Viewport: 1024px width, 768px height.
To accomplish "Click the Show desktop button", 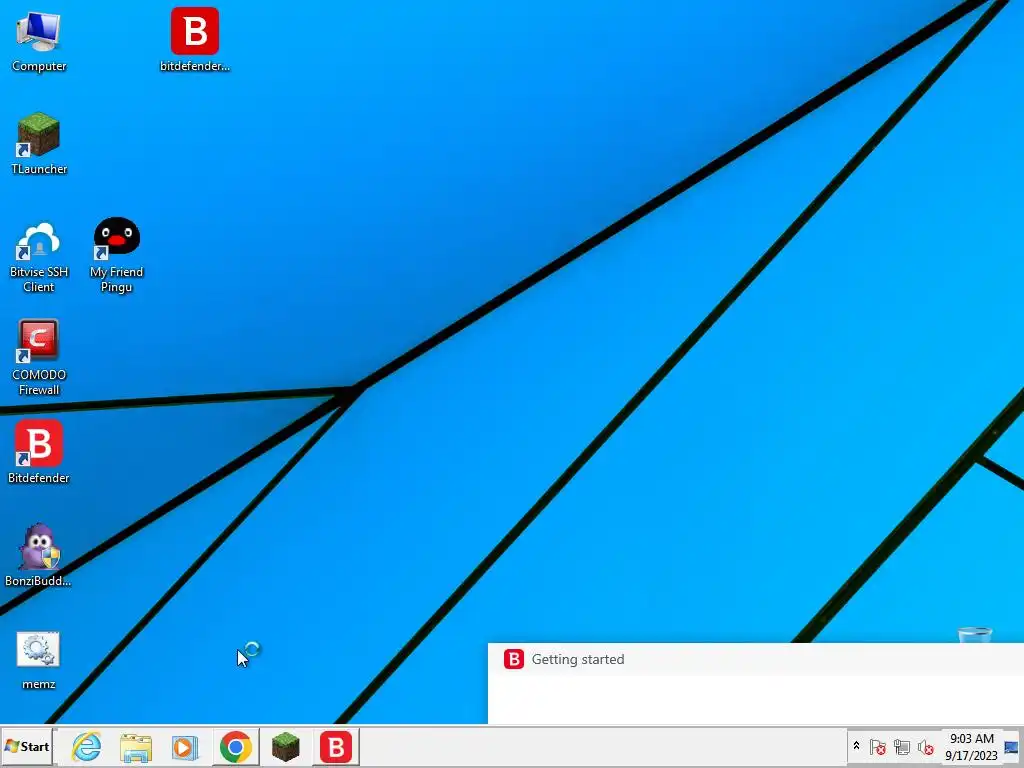I will [1012, 746].
